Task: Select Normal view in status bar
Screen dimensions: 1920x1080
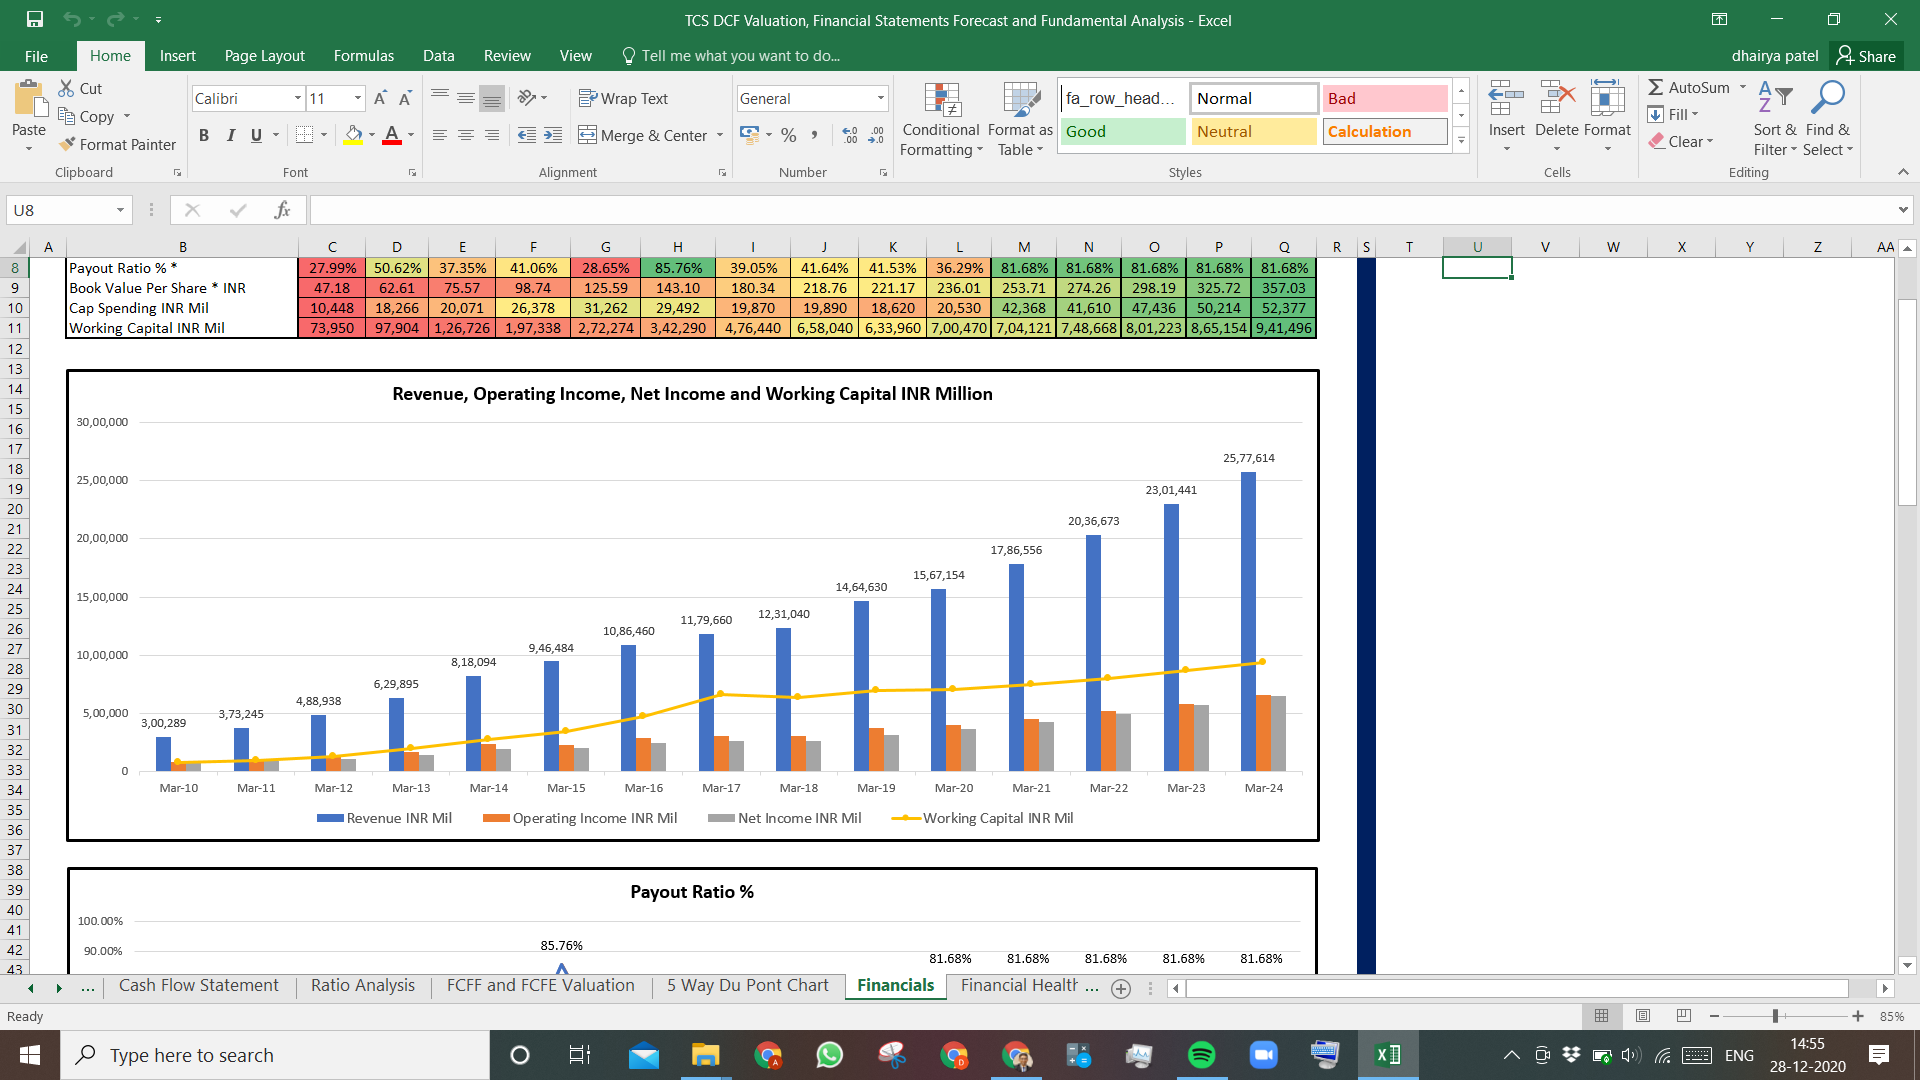Action: [x=1601, y=1016]
